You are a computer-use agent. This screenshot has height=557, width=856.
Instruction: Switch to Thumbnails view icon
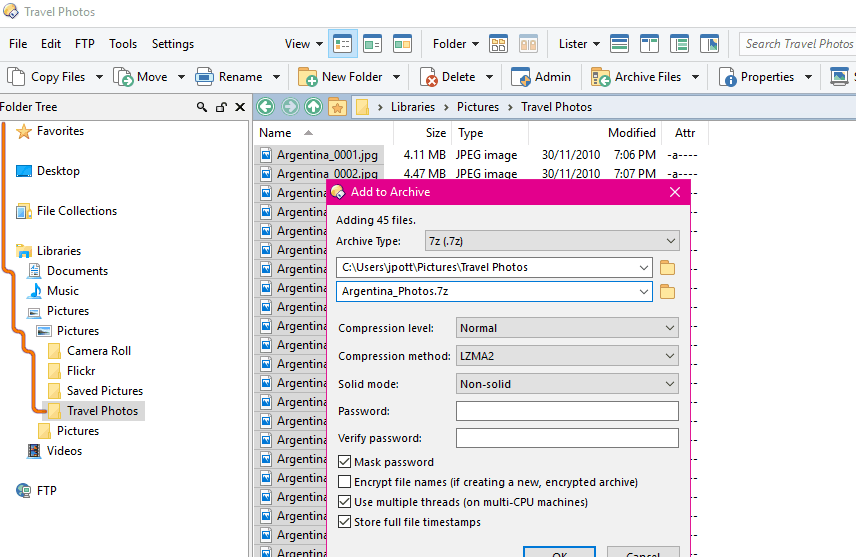[402, 44]
